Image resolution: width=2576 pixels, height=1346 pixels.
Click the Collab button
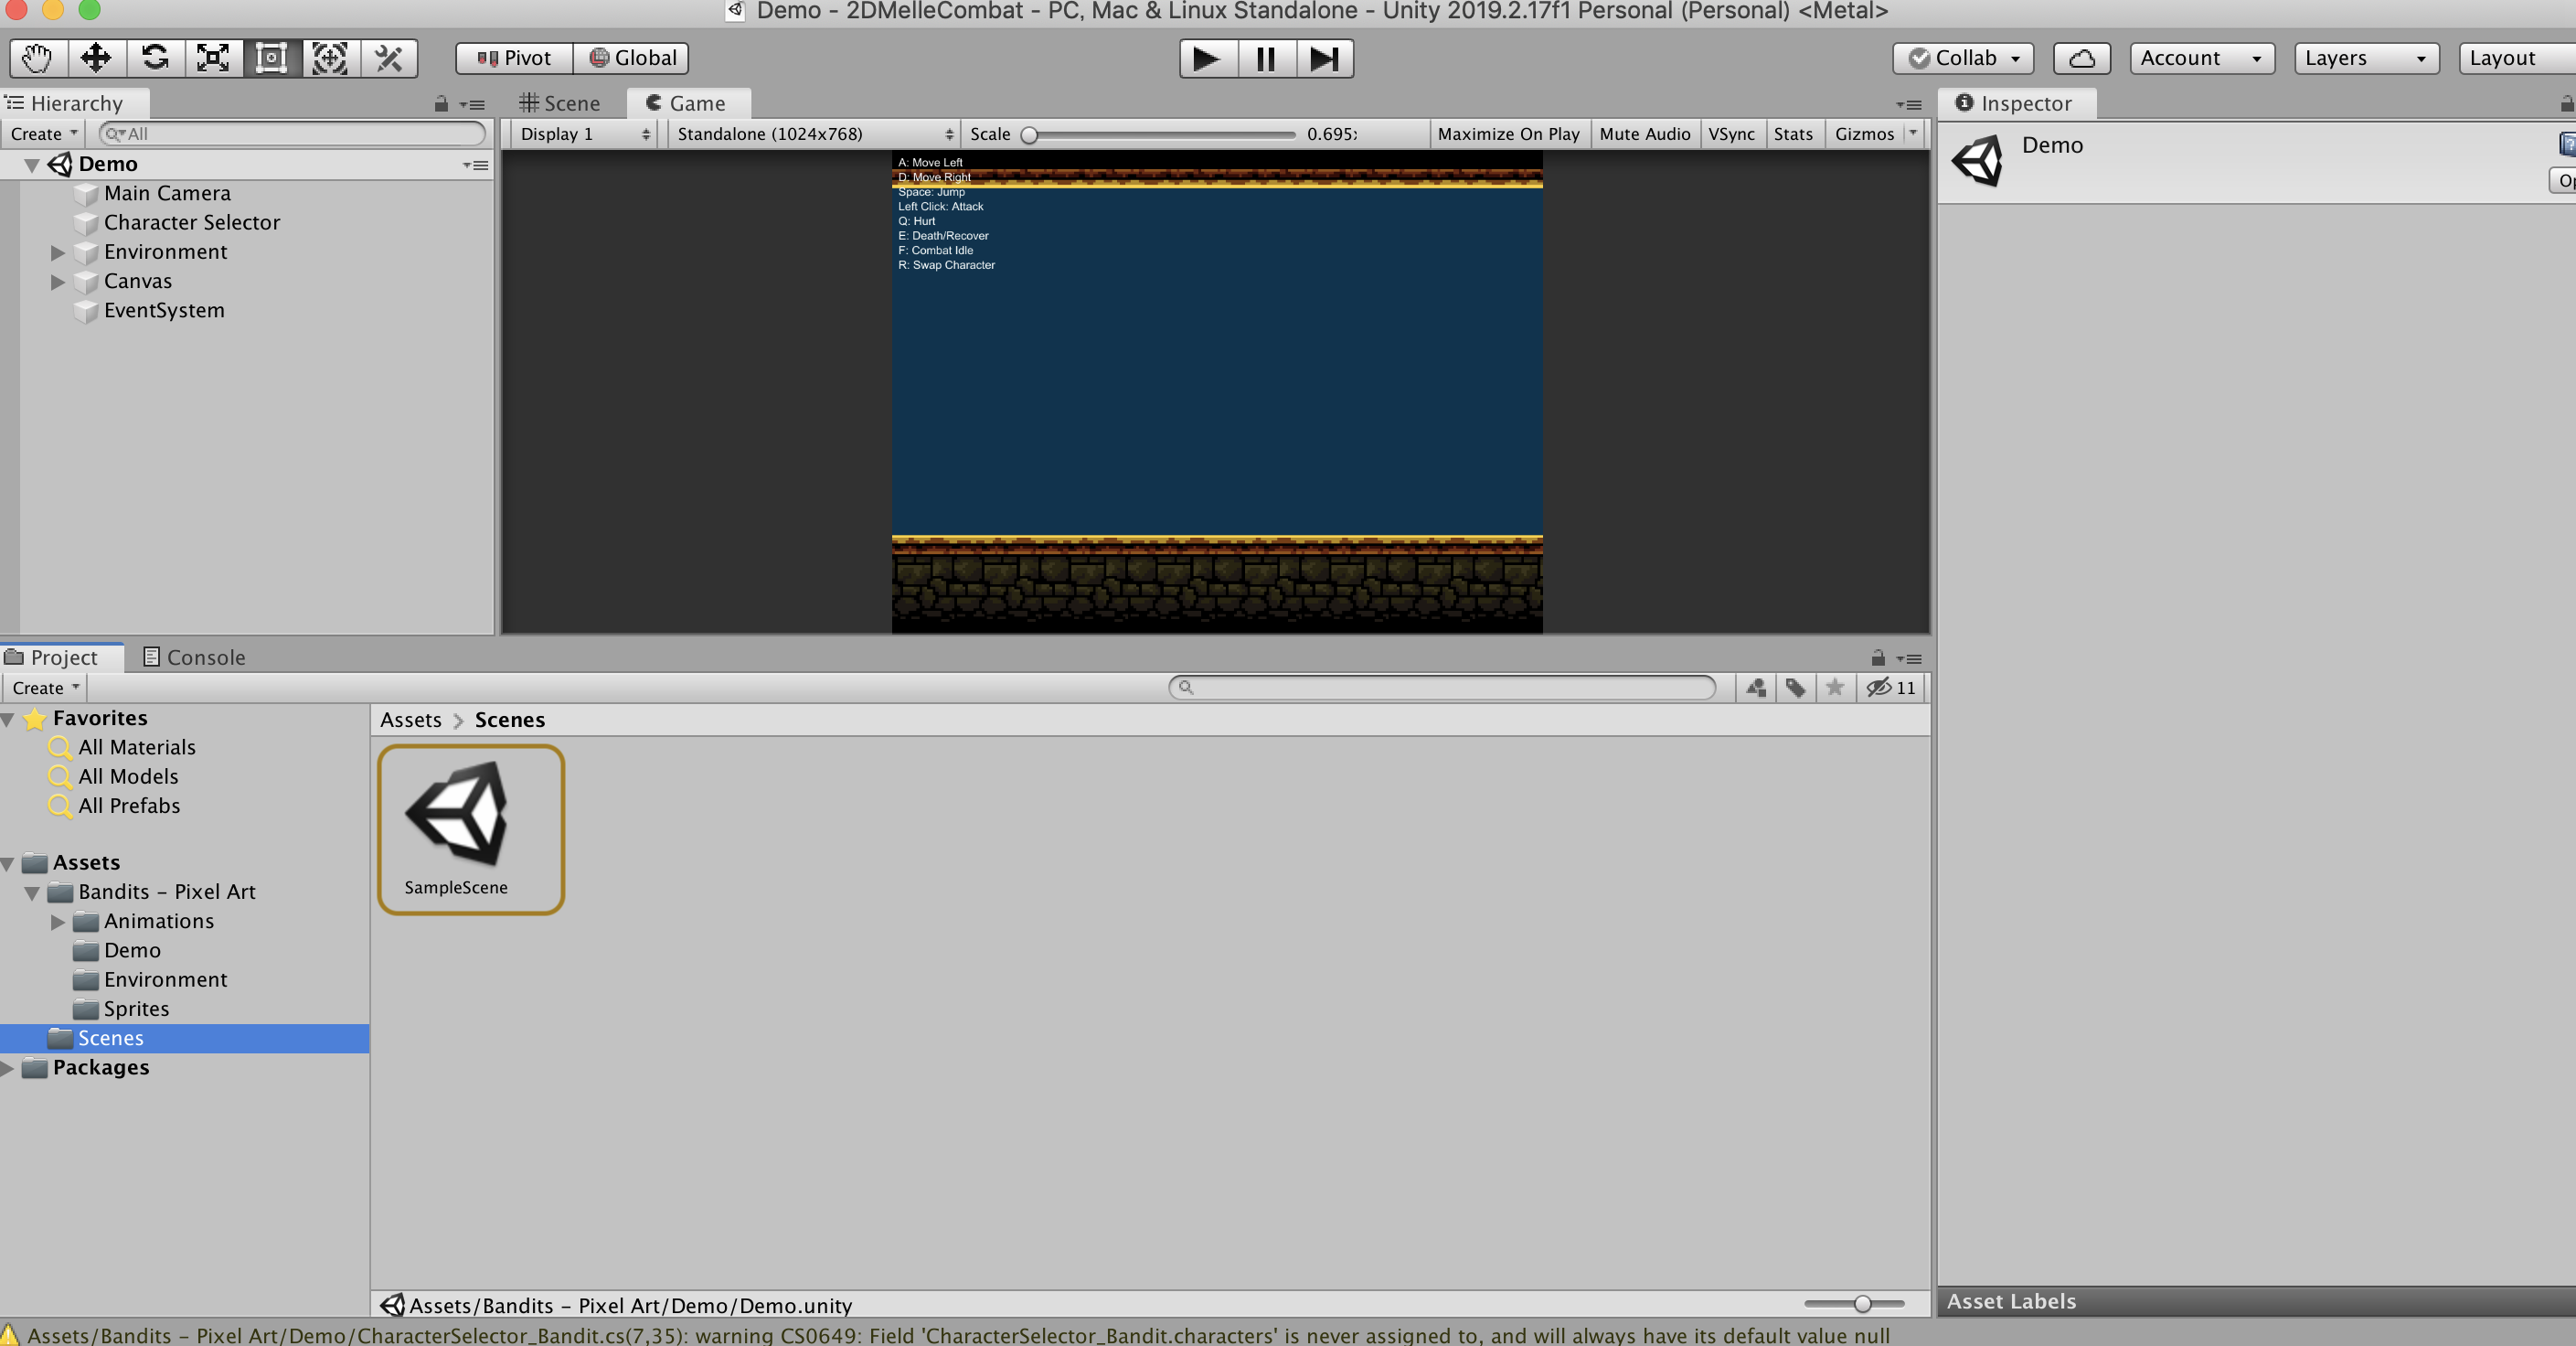(x=1963, y=58)
